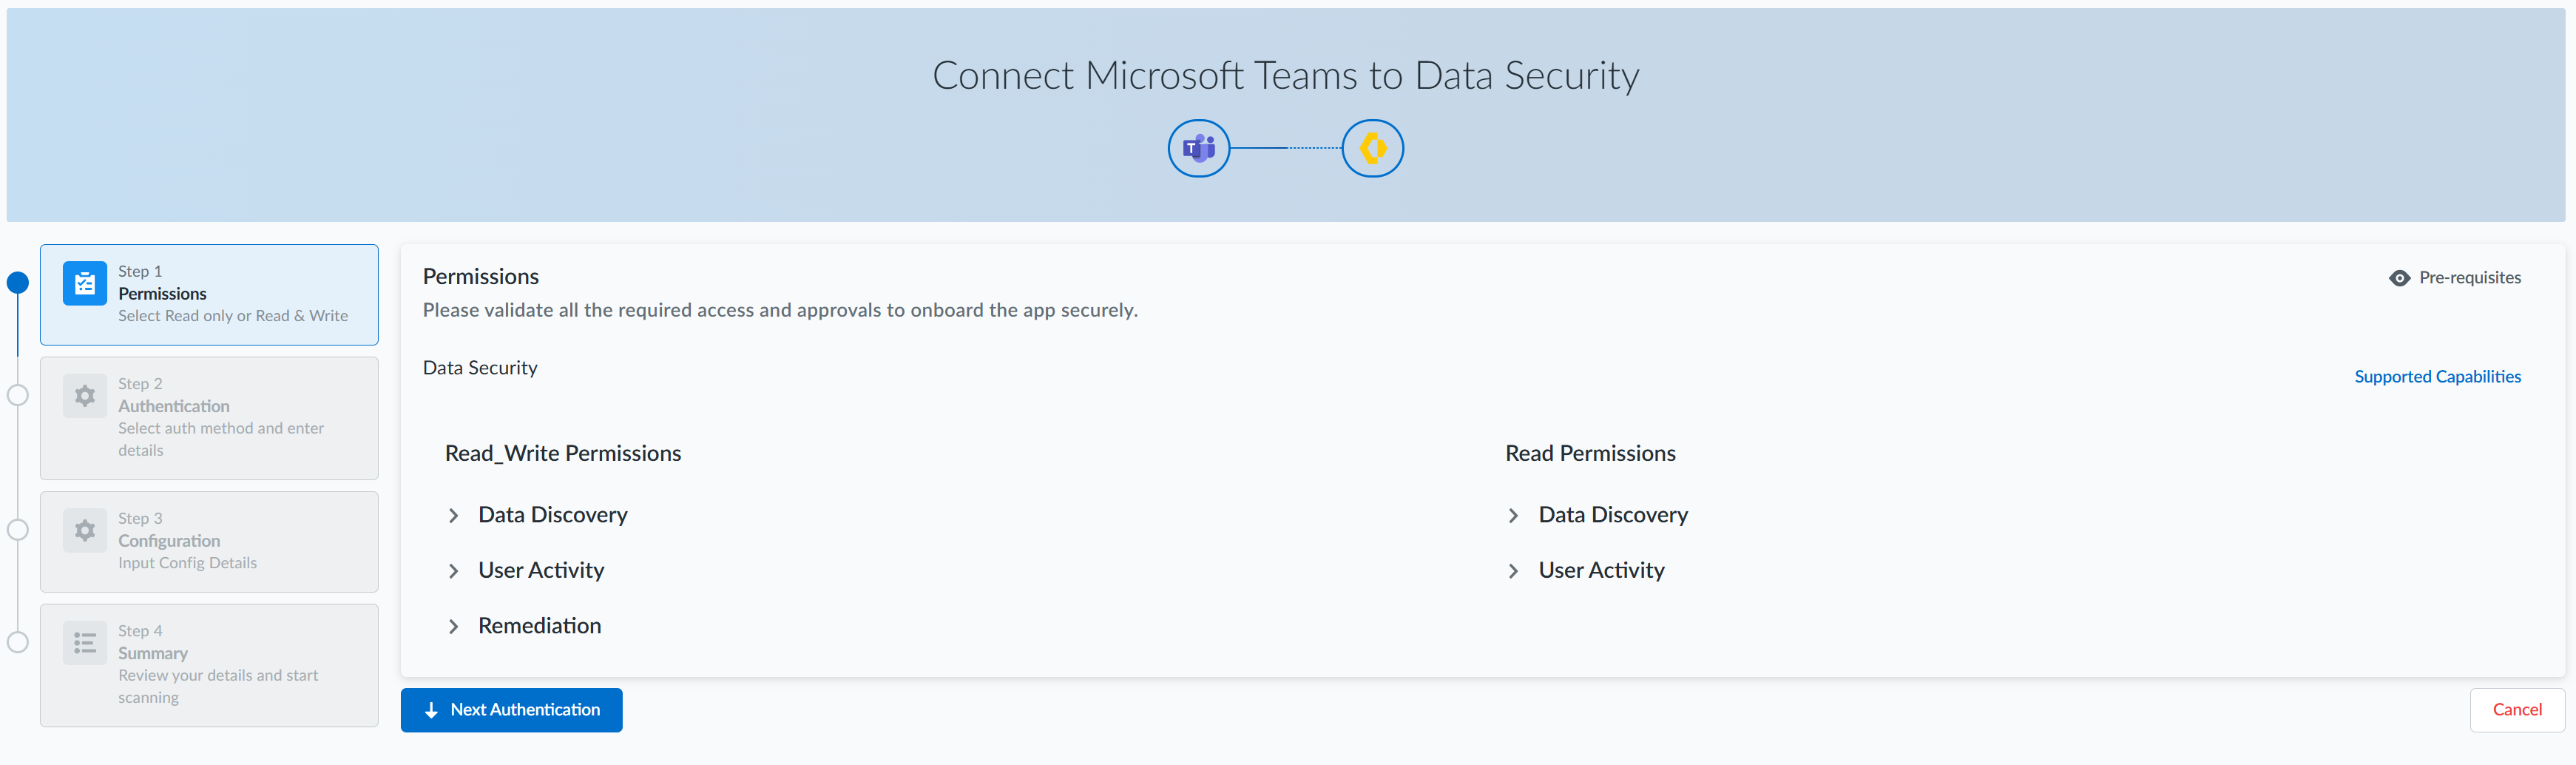This screenshot has width=2576, height=765.
Task: Click the Microsoft Teams logo icon
Action: tap(1198, 148)
